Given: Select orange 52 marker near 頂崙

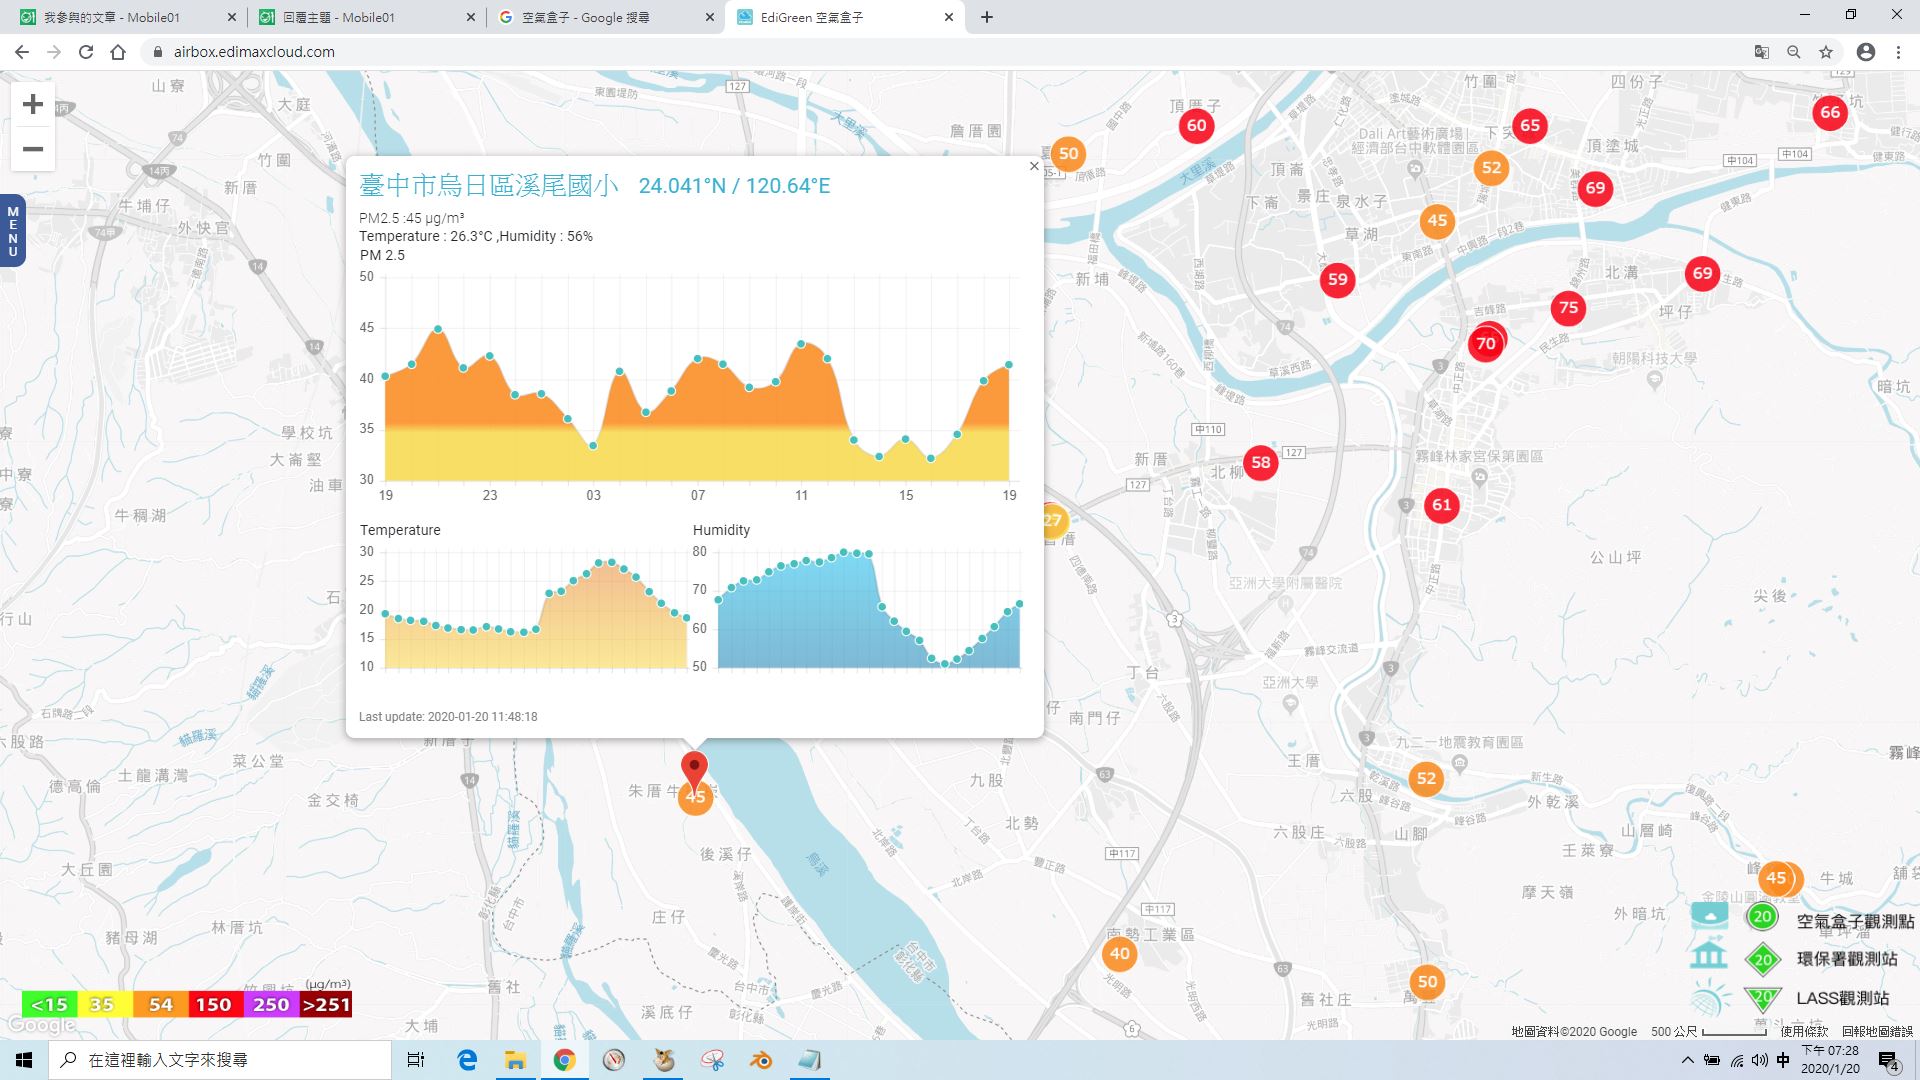Looking at the screenshot, I should click(1491, 168).
